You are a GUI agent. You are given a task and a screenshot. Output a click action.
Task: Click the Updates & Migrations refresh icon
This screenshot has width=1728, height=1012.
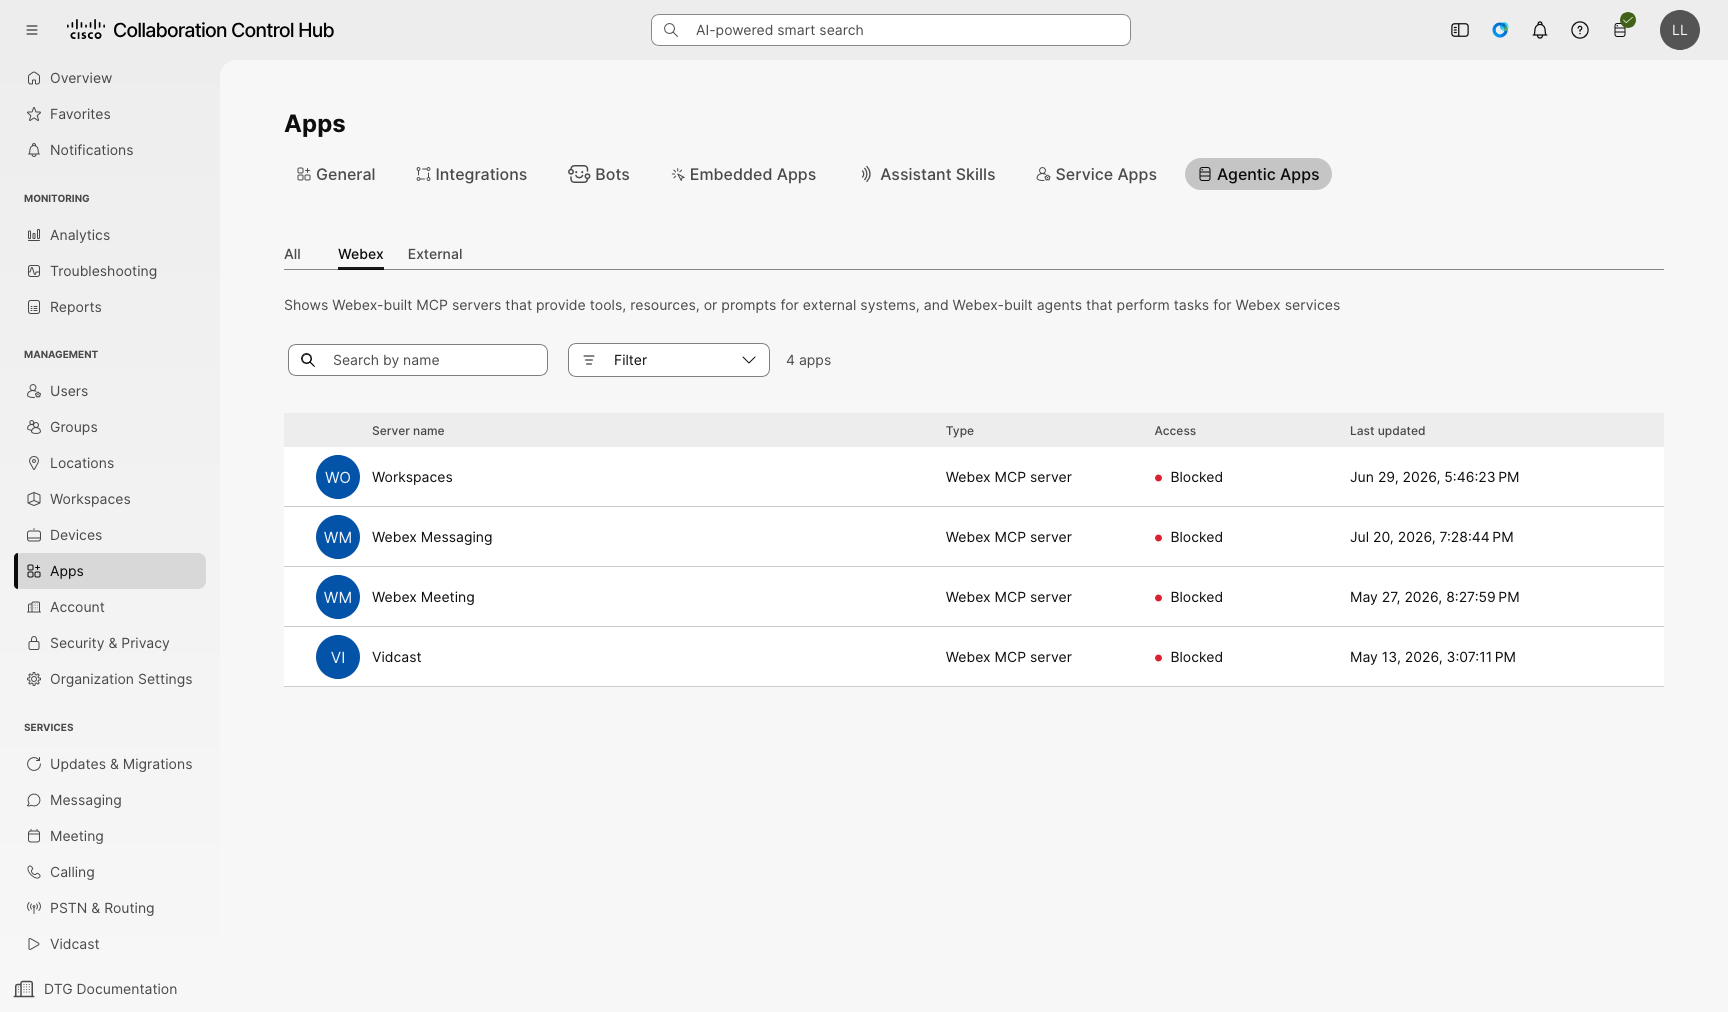pos(34,764)
